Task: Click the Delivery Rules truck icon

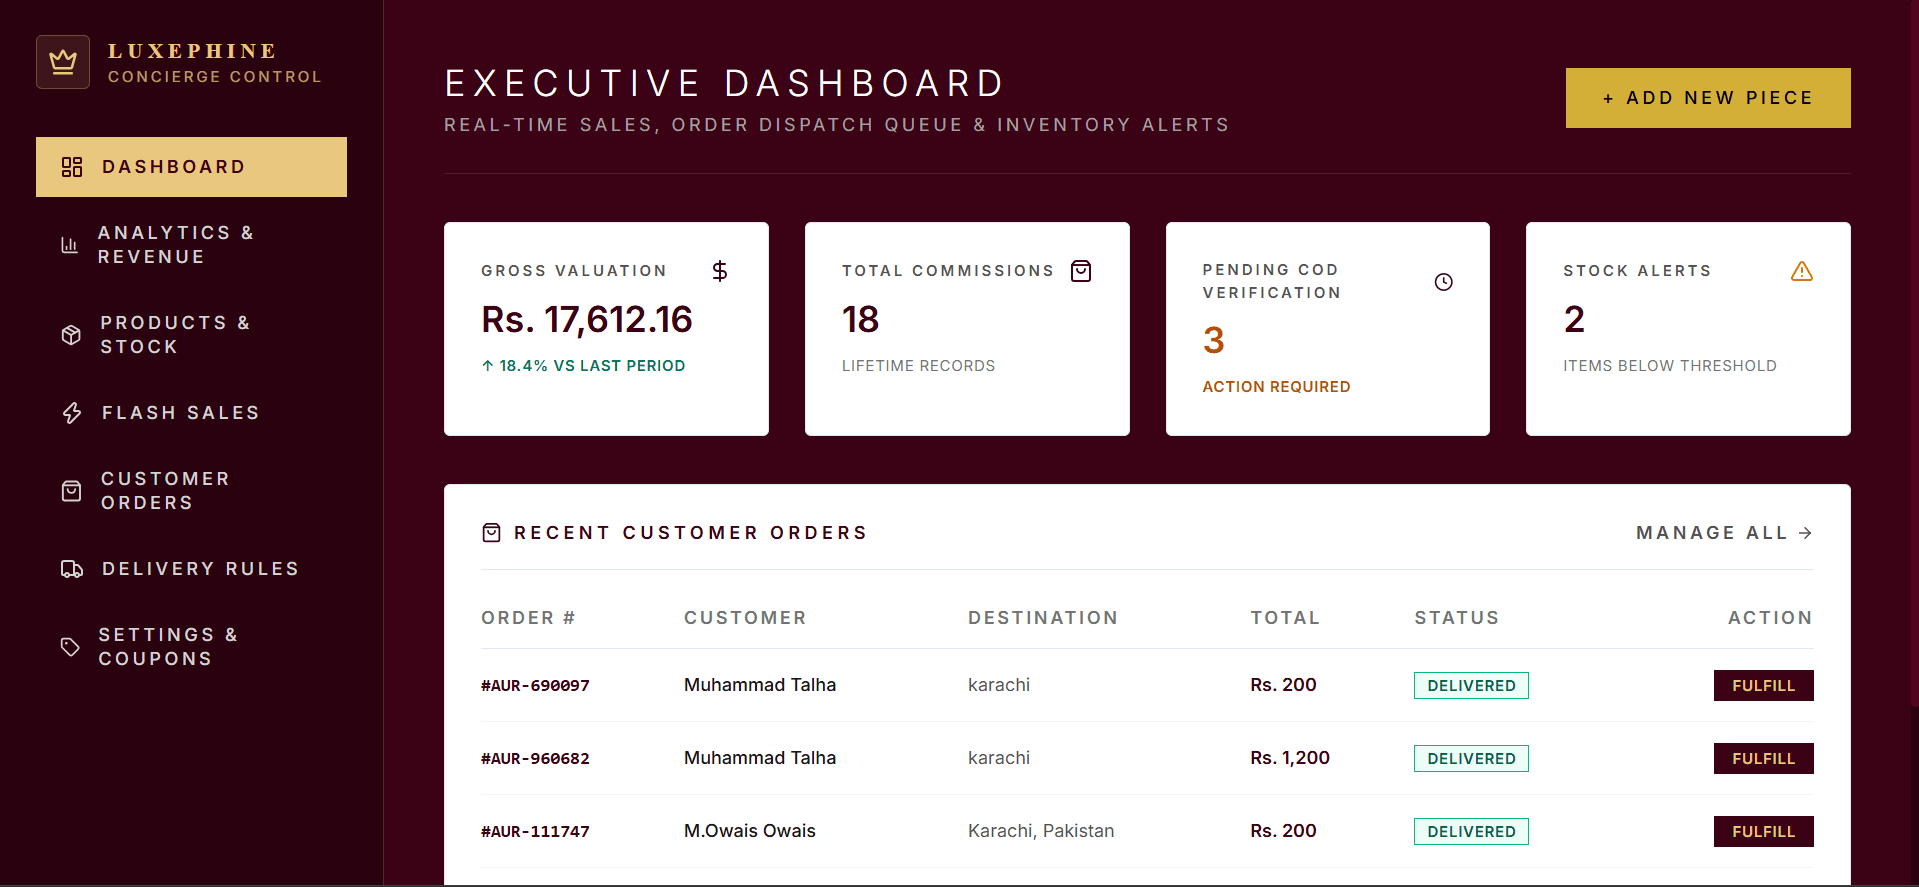Action: 72,569
